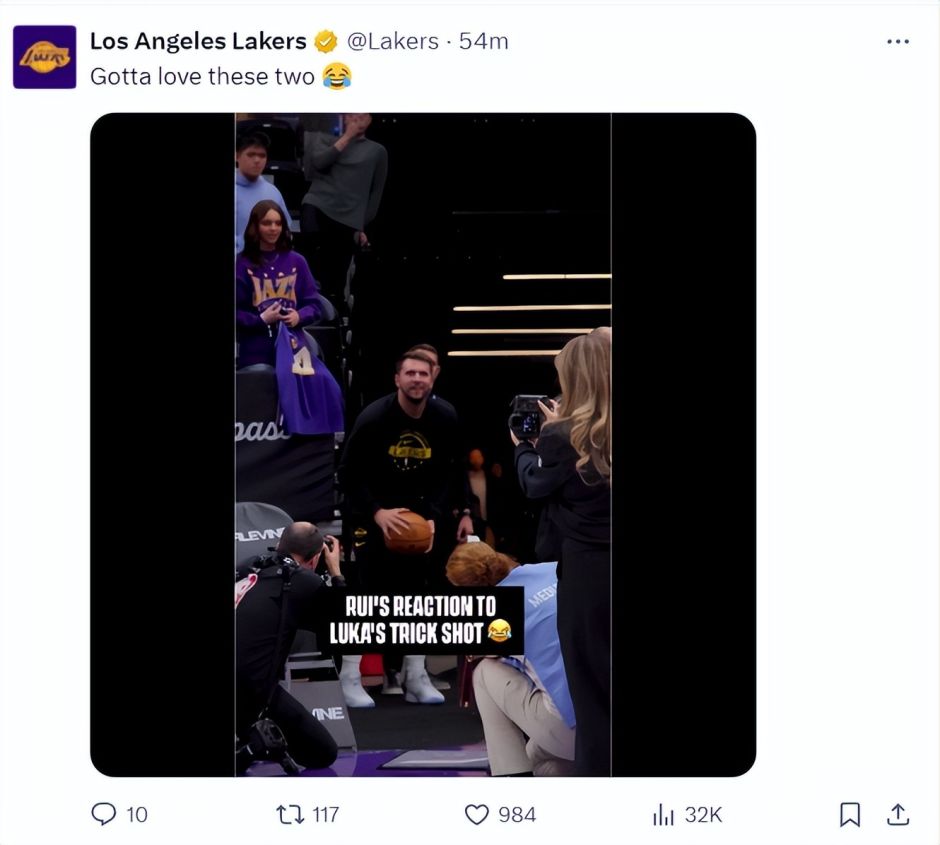This screenshot has width=940, height=845.
Task: Open the Lakers profile avatar
Action: (x=45, y=57)
